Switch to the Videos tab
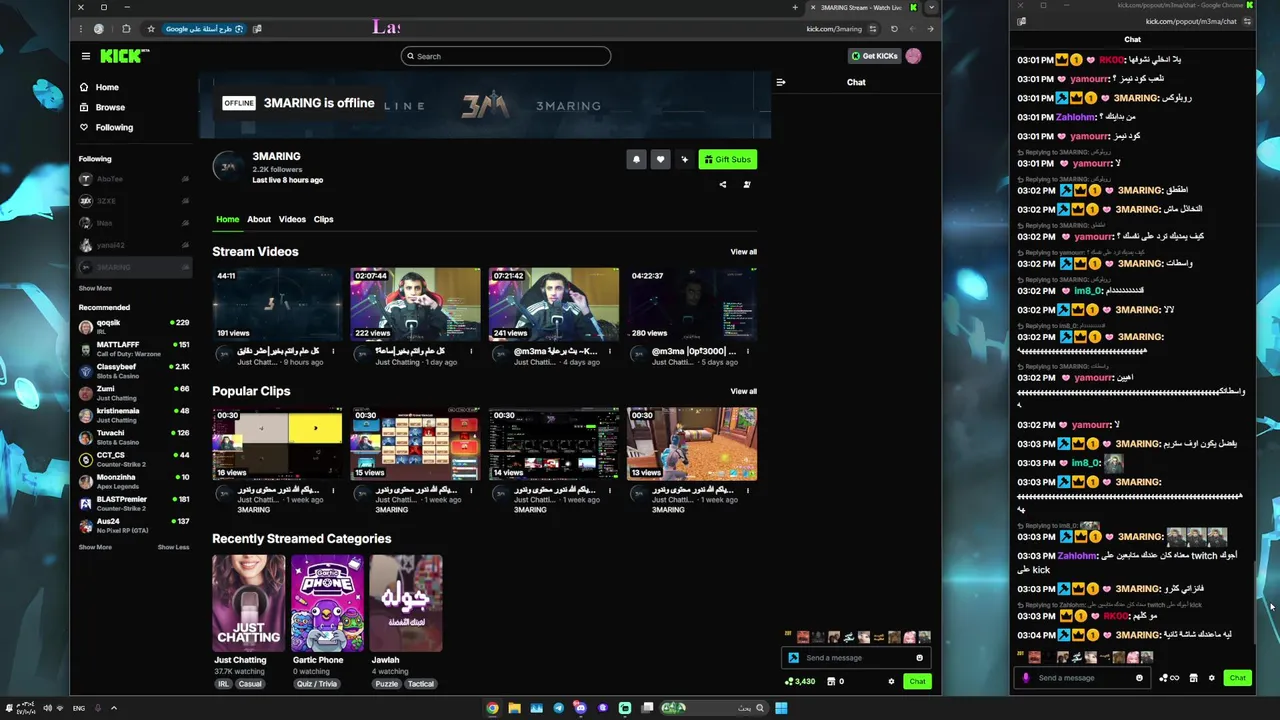The height and width of the screenshot is (720, 1280). pos(292,219)
